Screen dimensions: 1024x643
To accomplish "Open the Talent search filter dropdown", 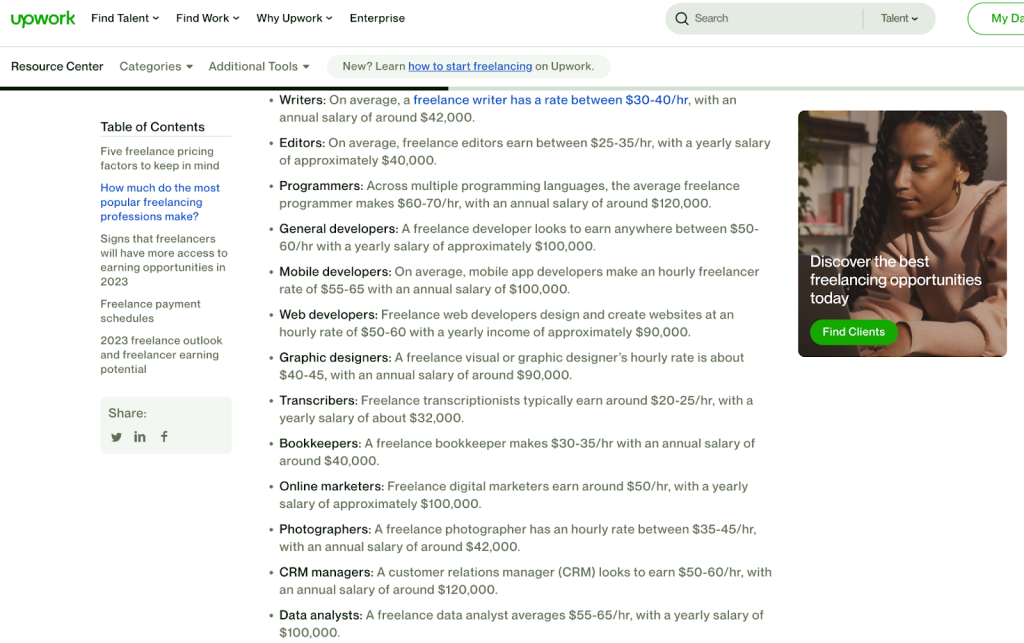I will point(899,19).
